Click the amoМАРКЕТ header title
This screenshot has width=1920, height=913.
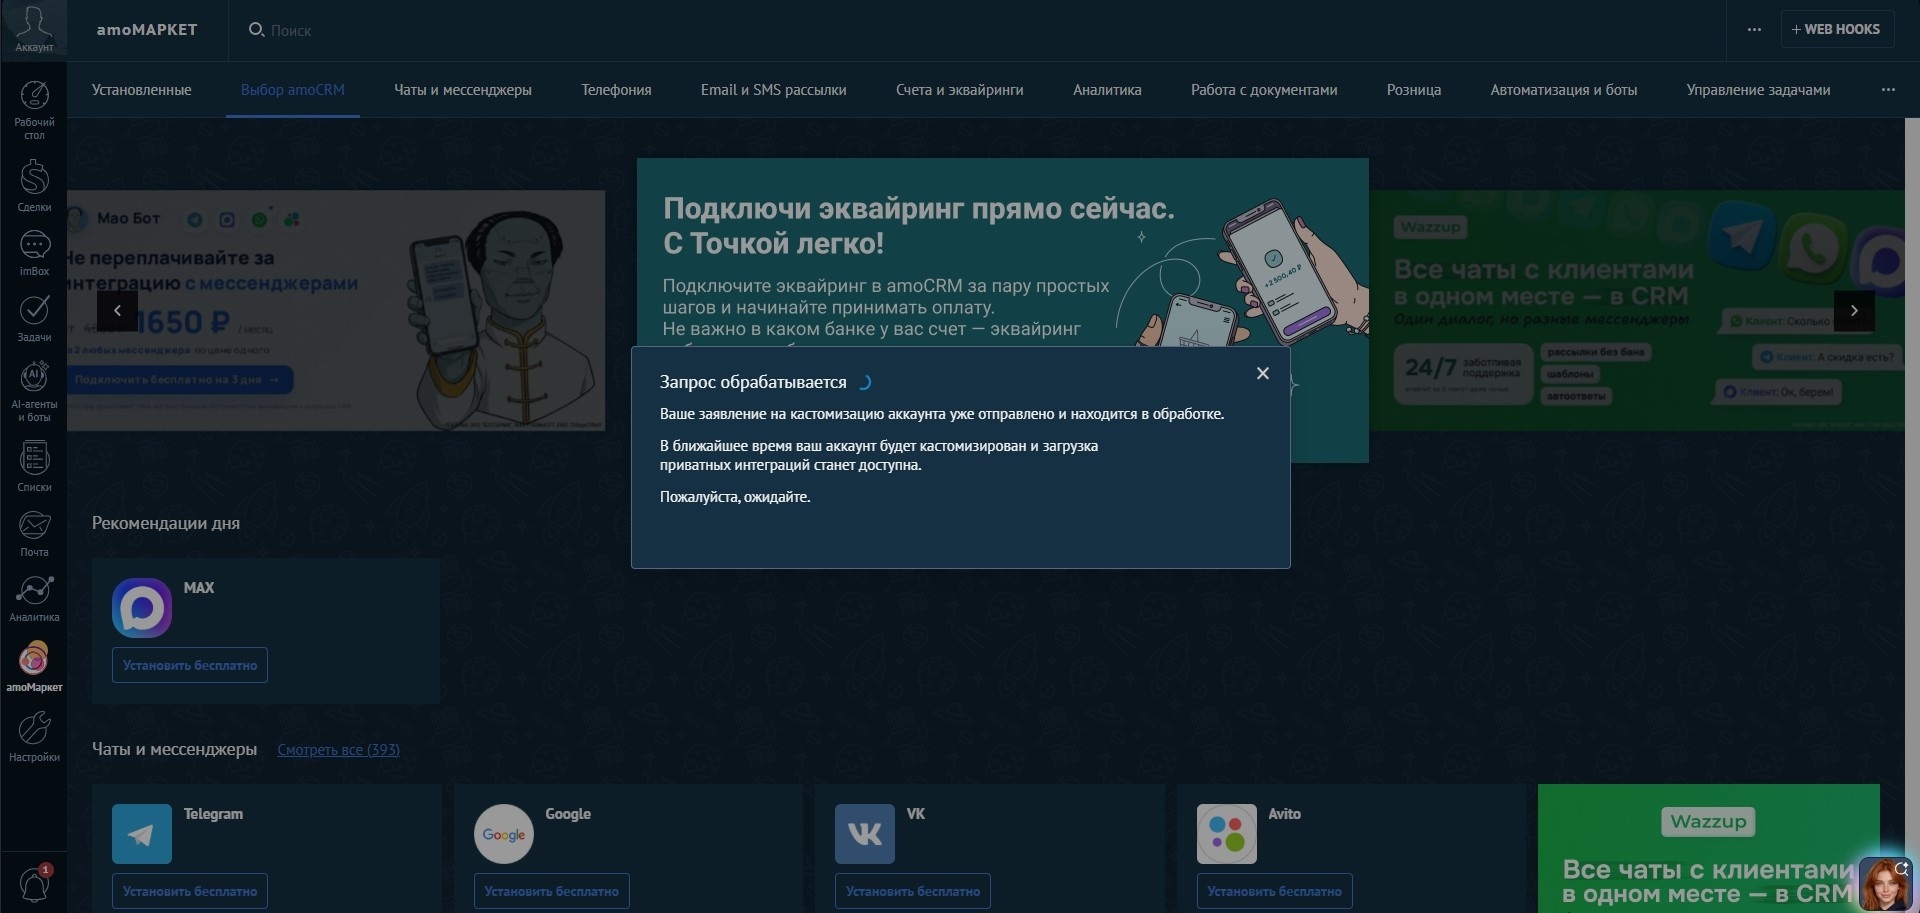[147, 30]
